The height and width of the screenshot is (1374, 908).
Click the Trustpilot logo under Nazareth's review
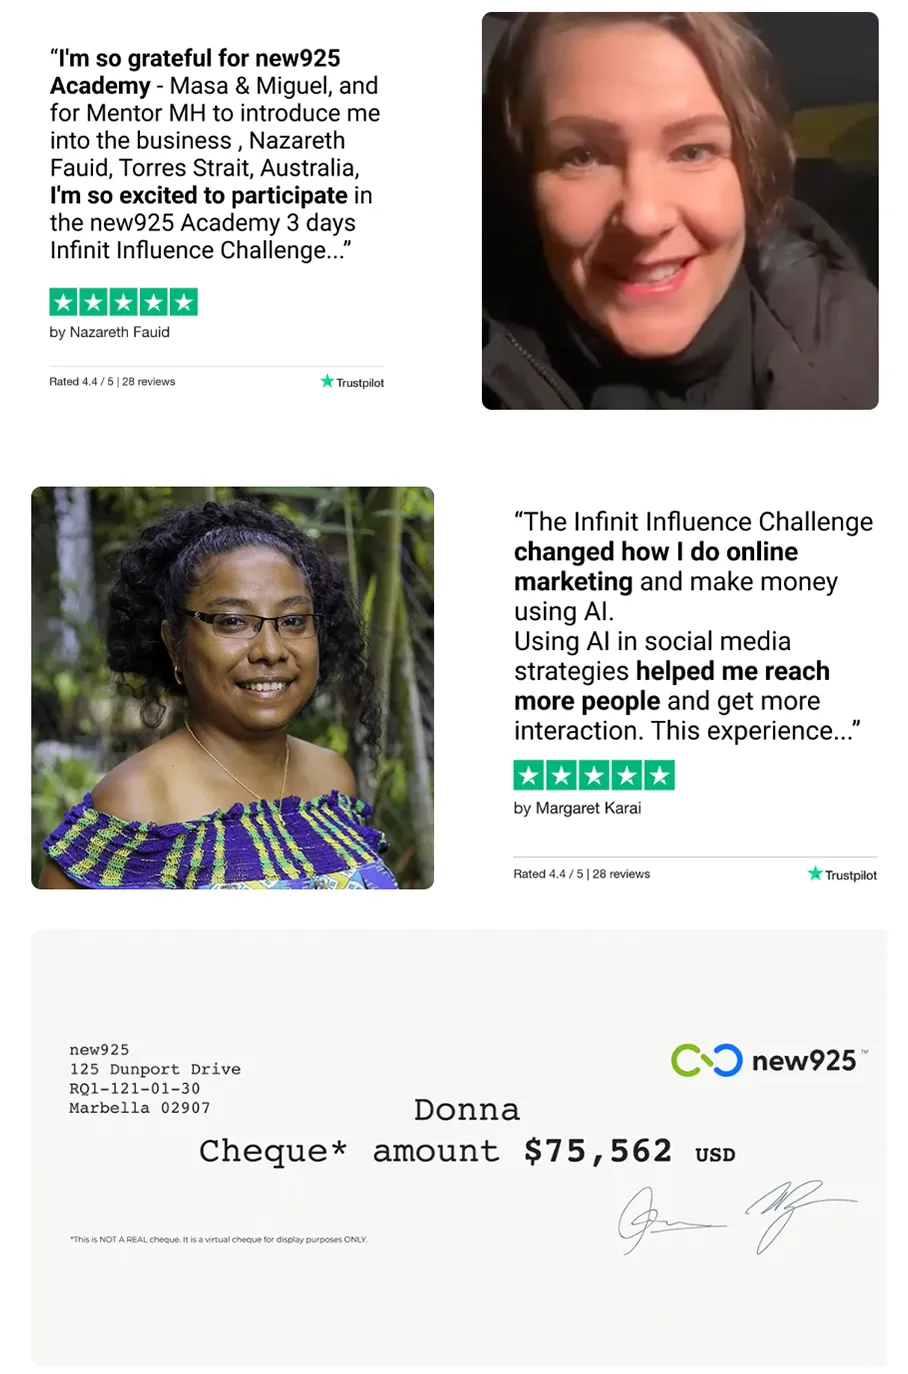(x=352, y=382)
